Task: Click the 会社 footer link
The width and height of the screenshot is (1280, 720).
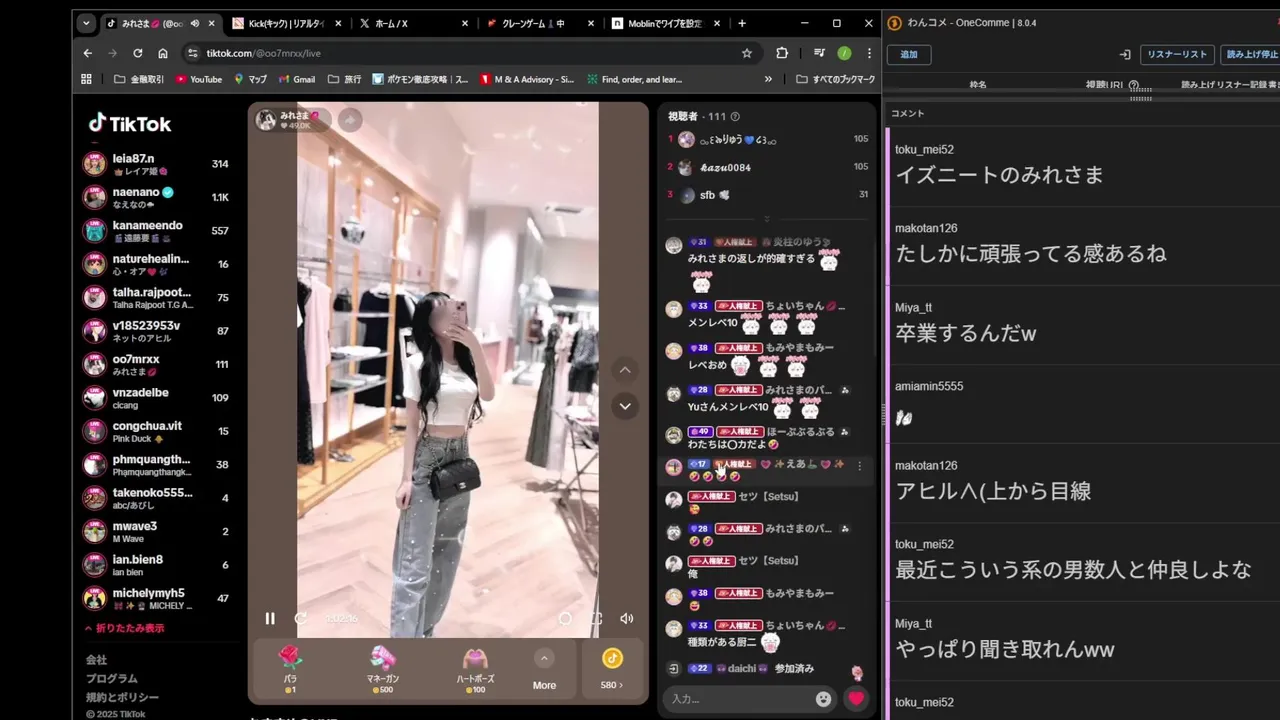Action: coord(96,660)
